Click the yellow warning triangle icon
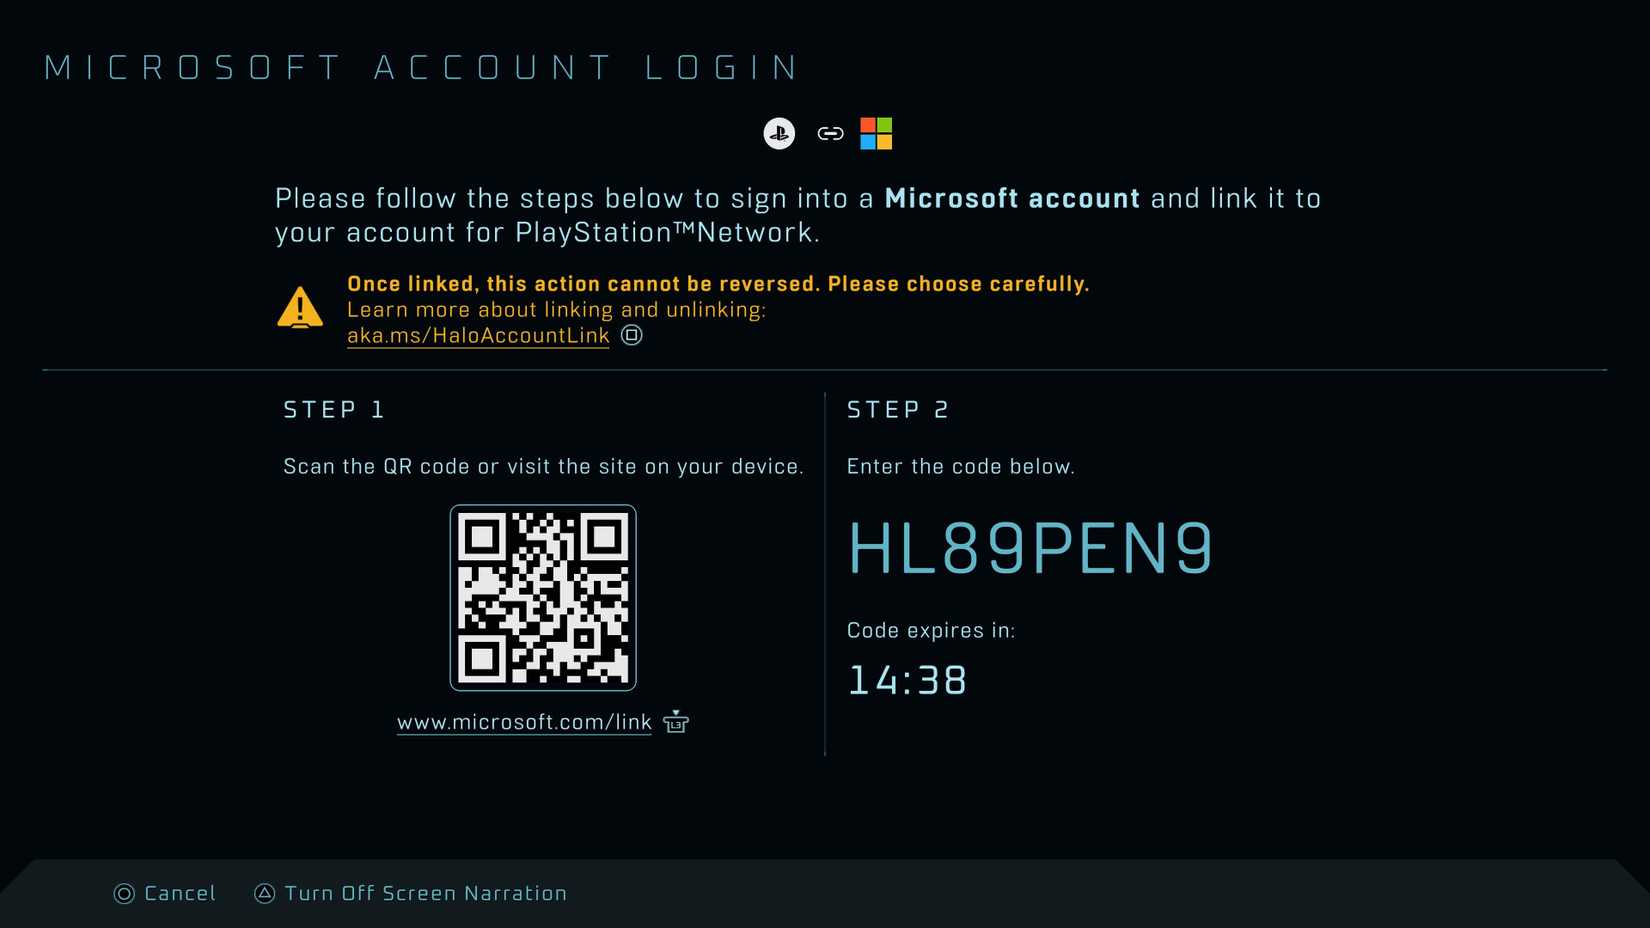 300,308
